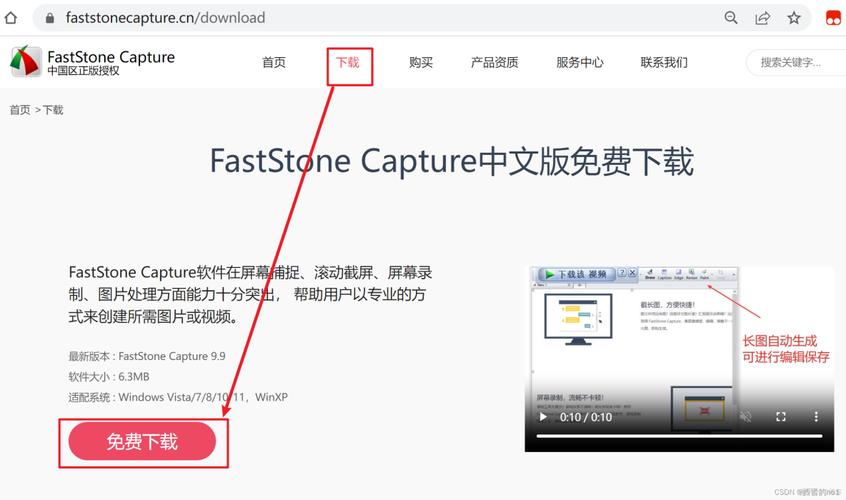Click the 首页 breadcrumb link
The image size is (846, 500).
click(20, 110)
